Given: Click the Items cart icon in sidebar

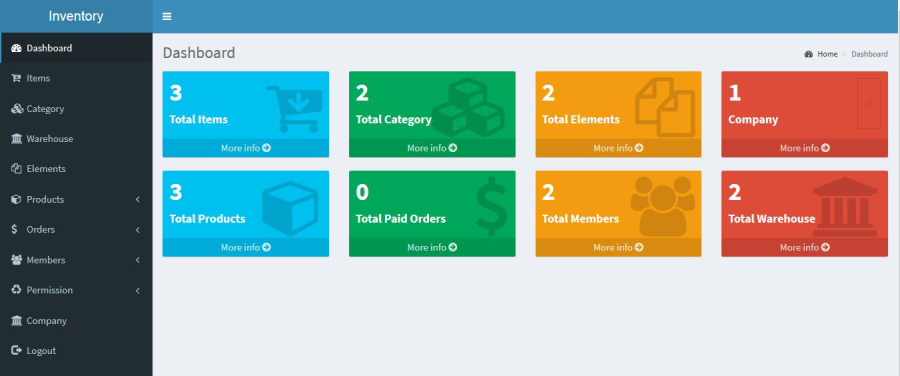Looking at the screenshot, I should click(x=16, y=78).
